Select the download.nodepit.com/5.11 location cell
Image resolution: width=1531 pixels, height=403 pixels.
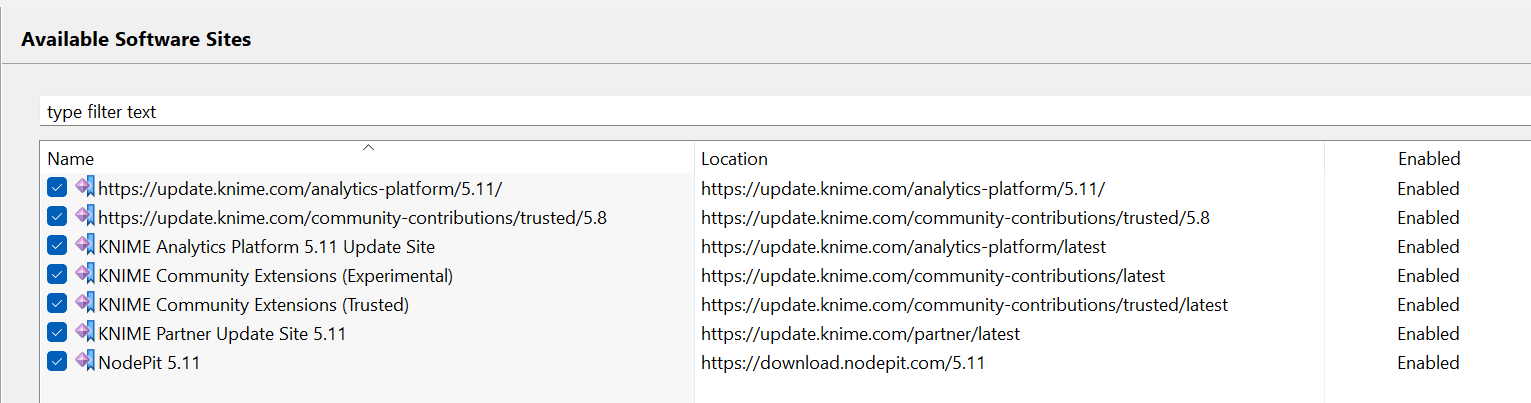(842, 363)
